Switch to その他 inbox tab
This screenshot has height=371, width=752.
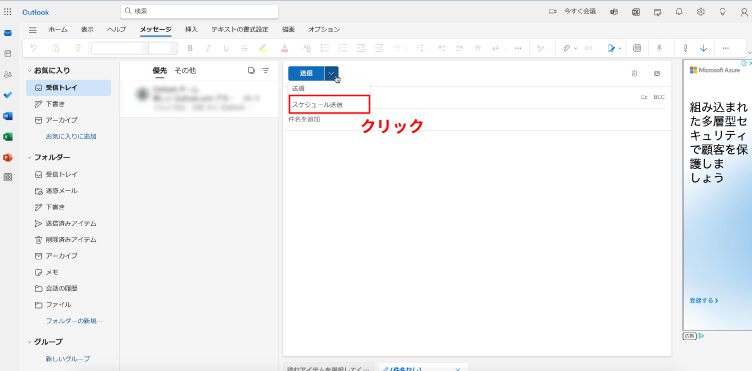point(185,70)
